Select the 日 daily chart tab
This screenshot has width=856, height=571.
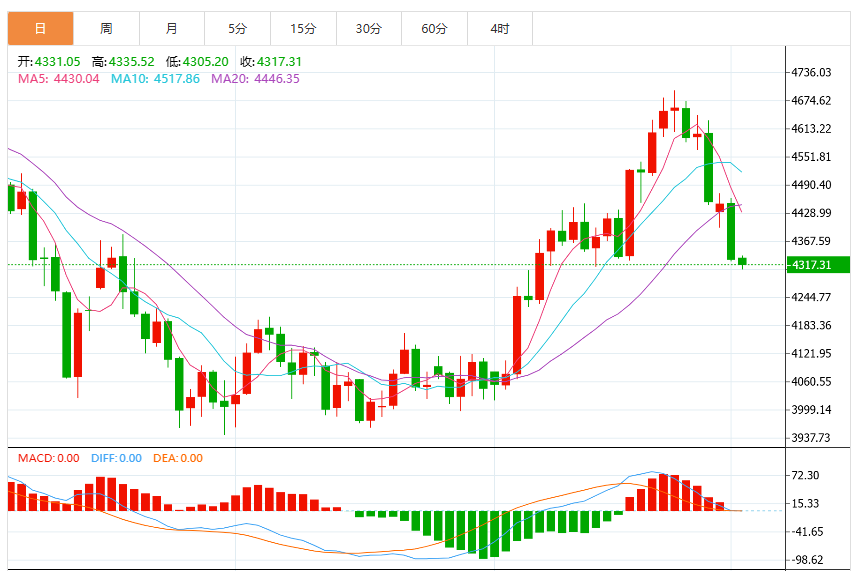coord(40,28)
